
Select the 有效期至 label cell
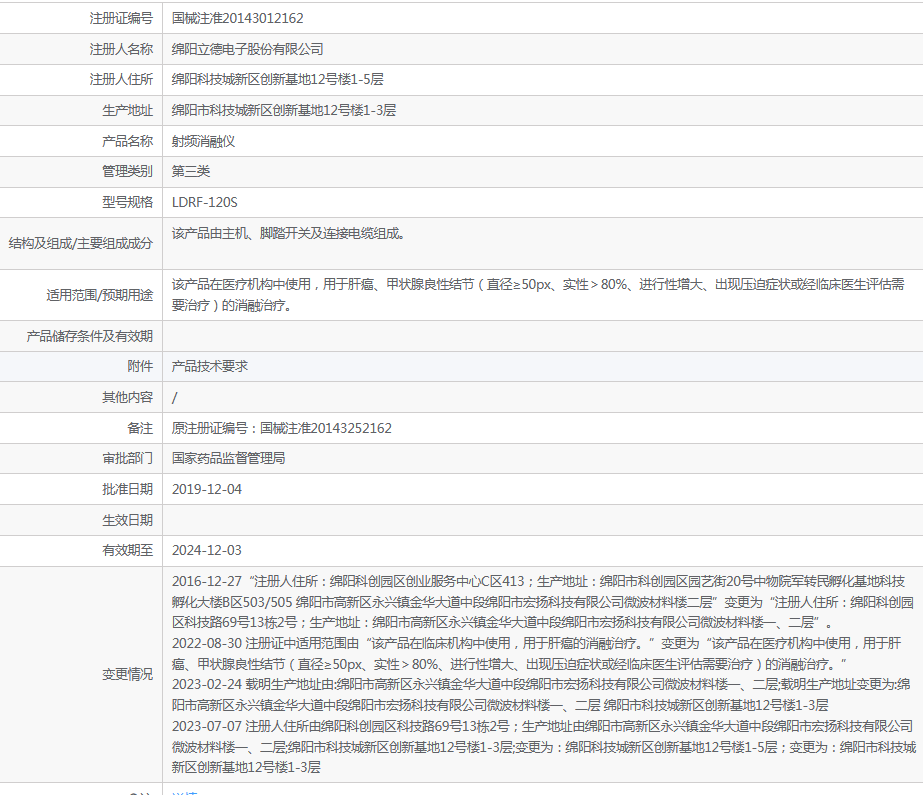click(127, 550)
